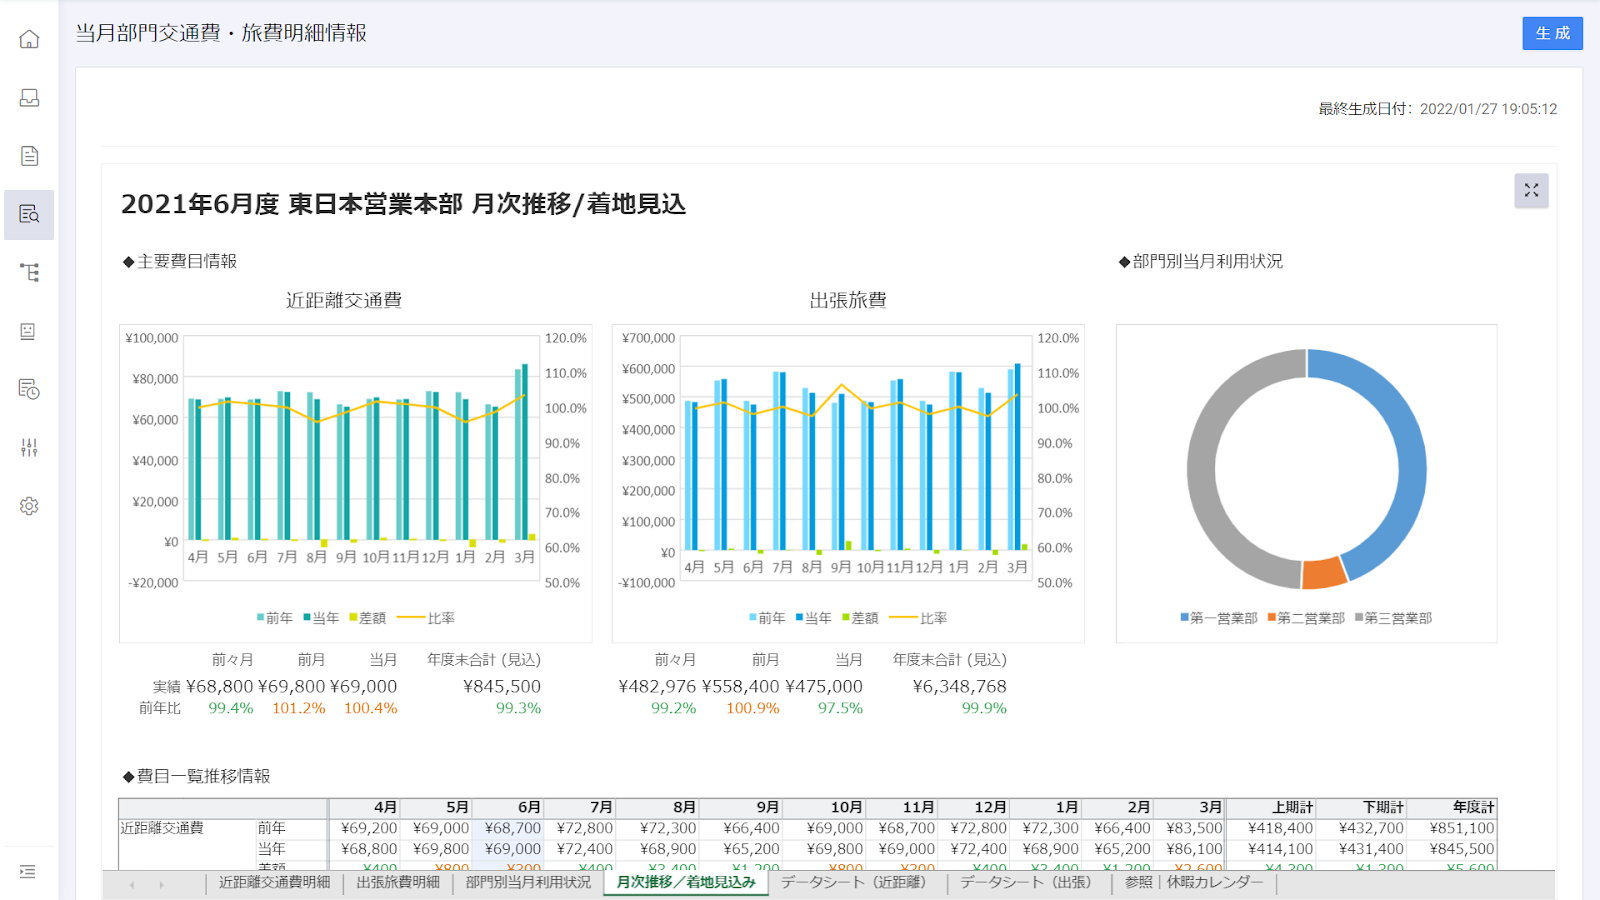This screenshot has width=1600, height=900.
Task: Expand the sidebar menu using bottom icon
Action: (28, 872)
